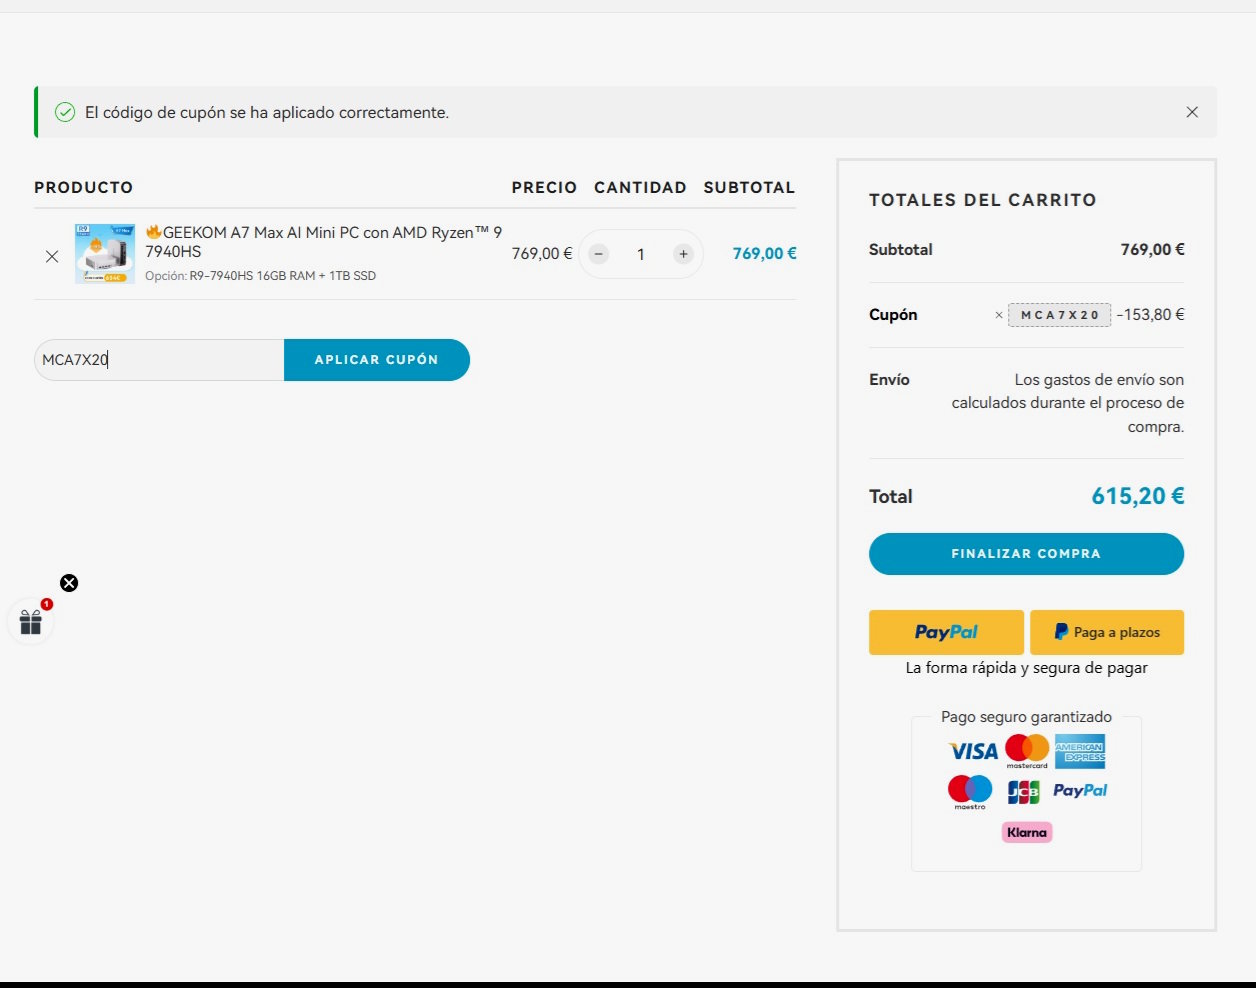Click the product subtotal 769,00 € in blue
The height and width of the screenshot is (988, 1256).
coord(764,254)
